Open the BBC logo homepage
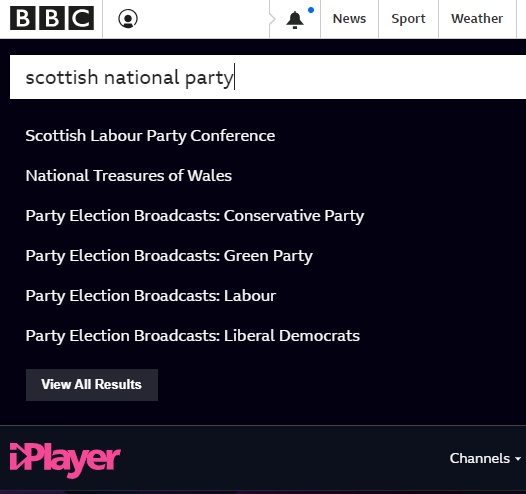Image resolution: width=526 pixels, height=494 pixels. tap(52, 18)
